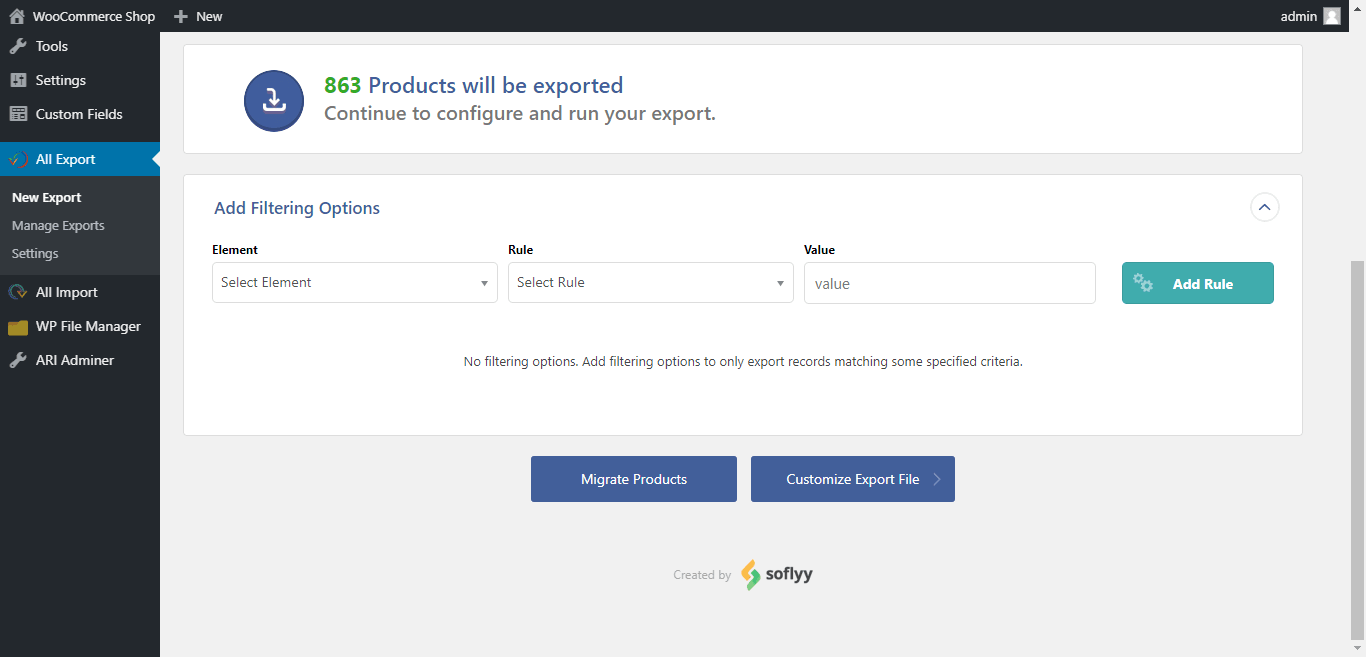Screen dimensions: 1366x657
Task: Click the Tools wrench icon
Action: point(18,46)
